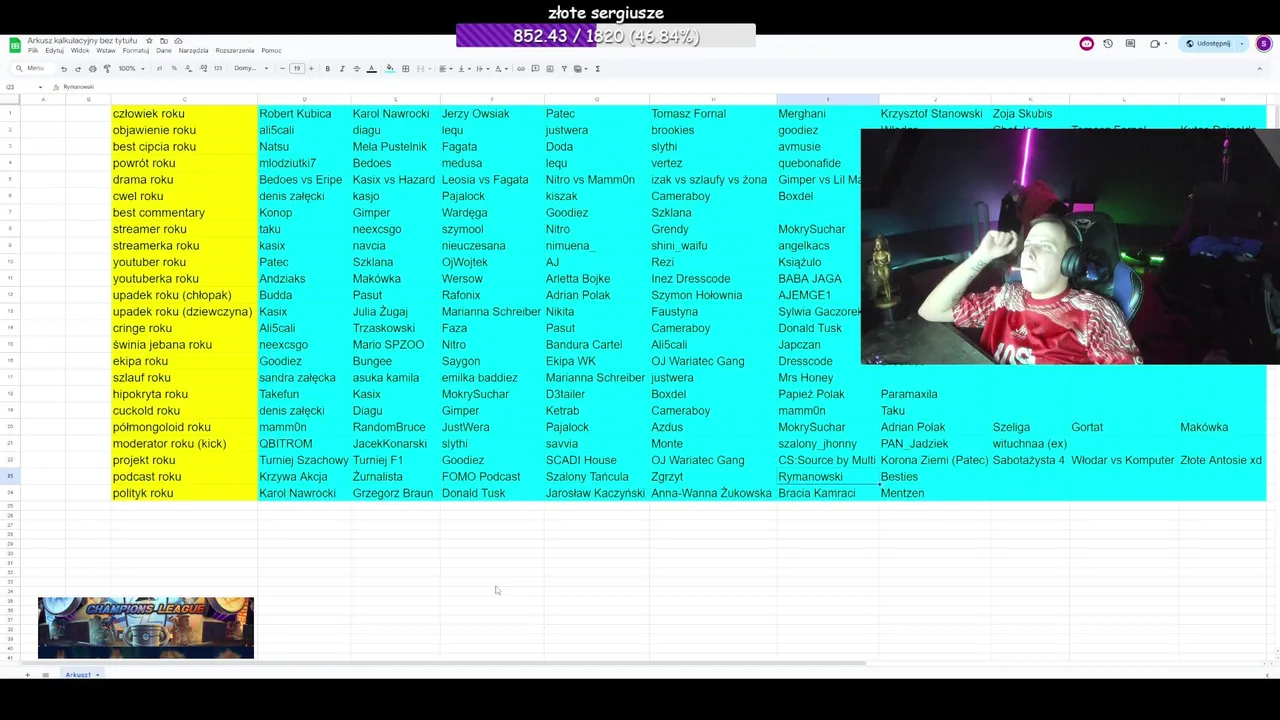Open vertical align dropdown

tap(464, 69)
